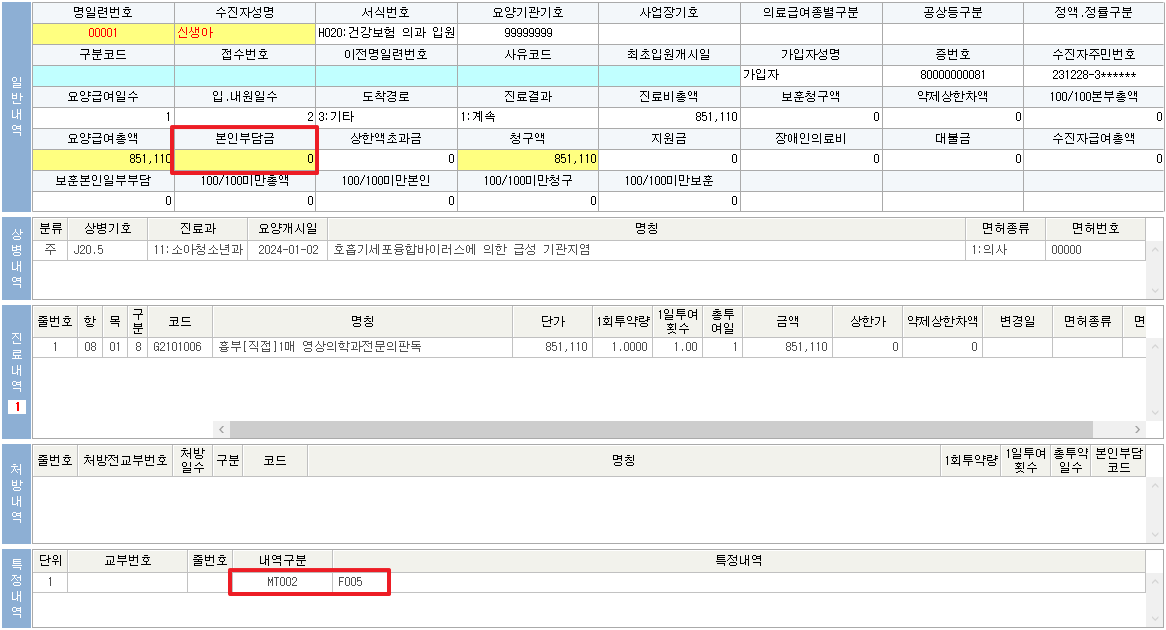Open the 도착경로 field set to 3:기타
This screenshot has height=630, width=1166.
[x=386, y=117]
